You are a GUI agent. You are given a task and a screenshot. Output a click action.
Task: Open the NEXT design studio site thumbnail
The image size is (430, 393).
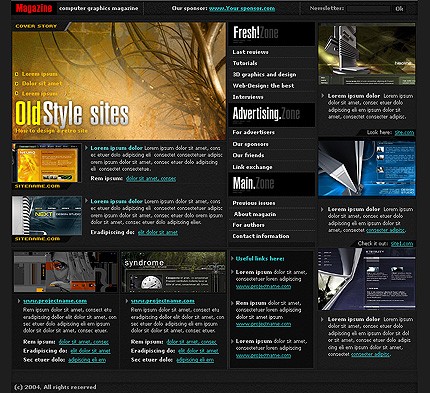click(x=47, y=216)
